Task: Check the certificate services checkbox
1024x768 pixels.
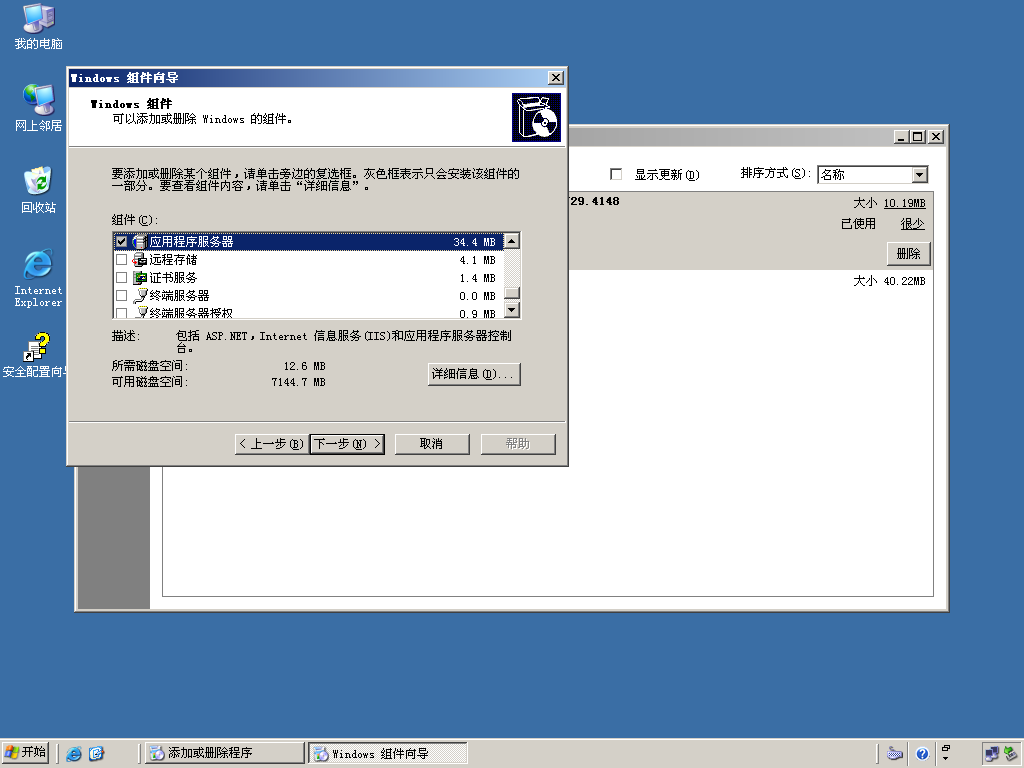Action: click(121, 278)
